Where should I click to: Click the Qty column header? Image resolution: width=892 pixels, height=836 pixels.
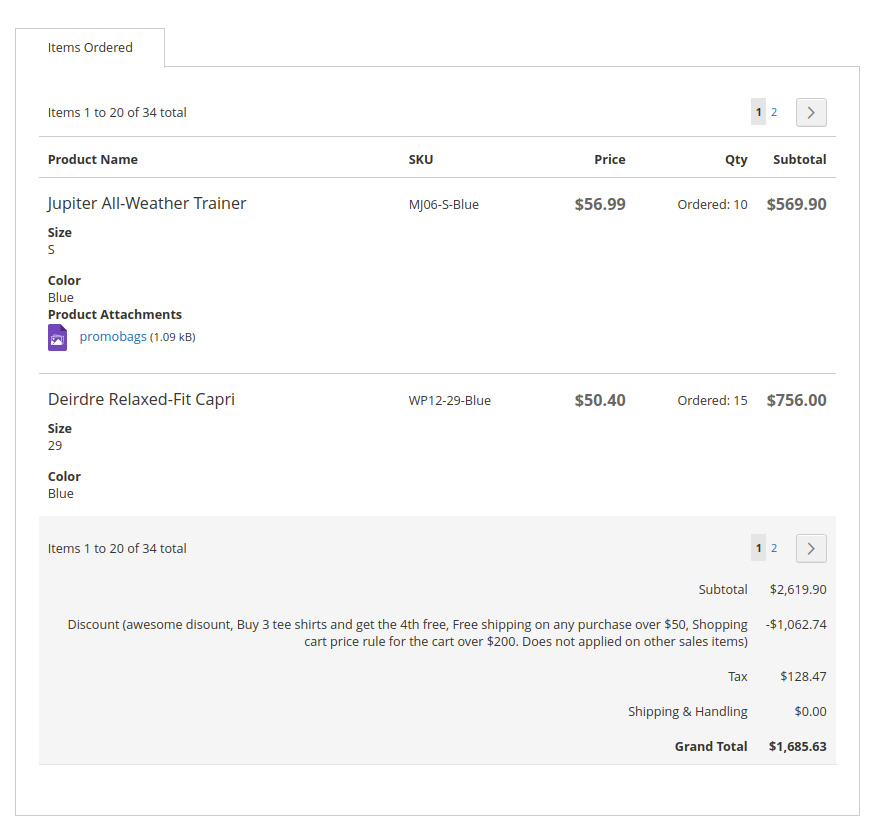[736, 160]
